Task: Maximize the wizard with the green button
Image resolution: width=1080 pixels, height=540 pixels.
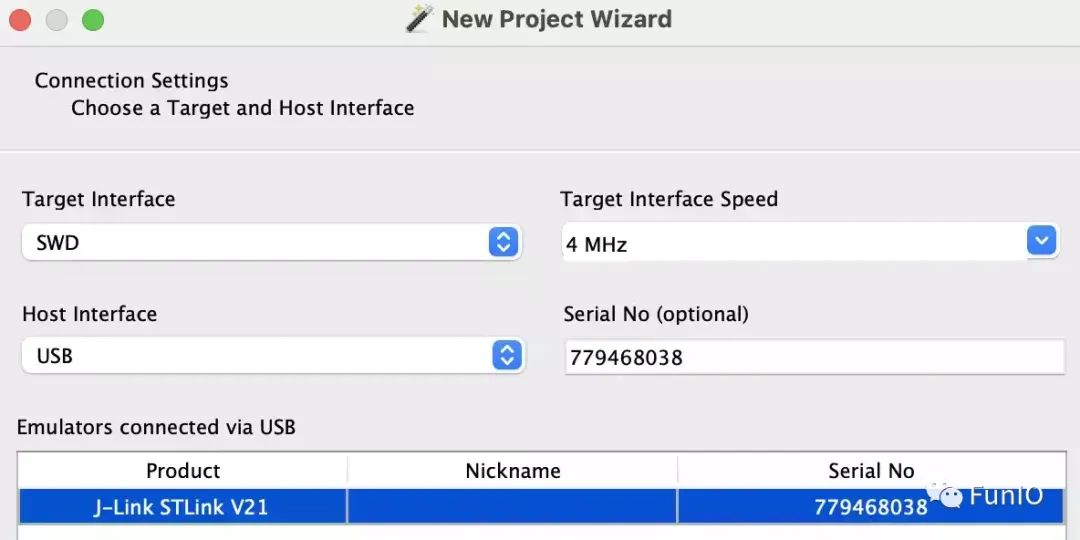Action: coord(93,20)
